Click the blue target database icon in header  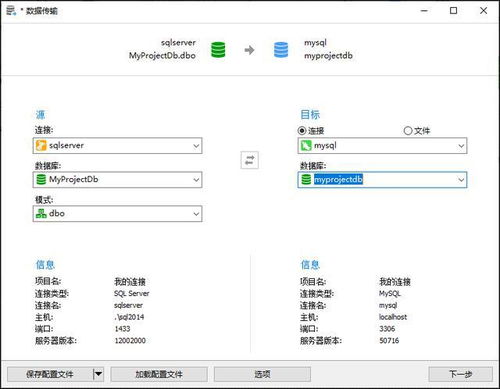[281, 50]
